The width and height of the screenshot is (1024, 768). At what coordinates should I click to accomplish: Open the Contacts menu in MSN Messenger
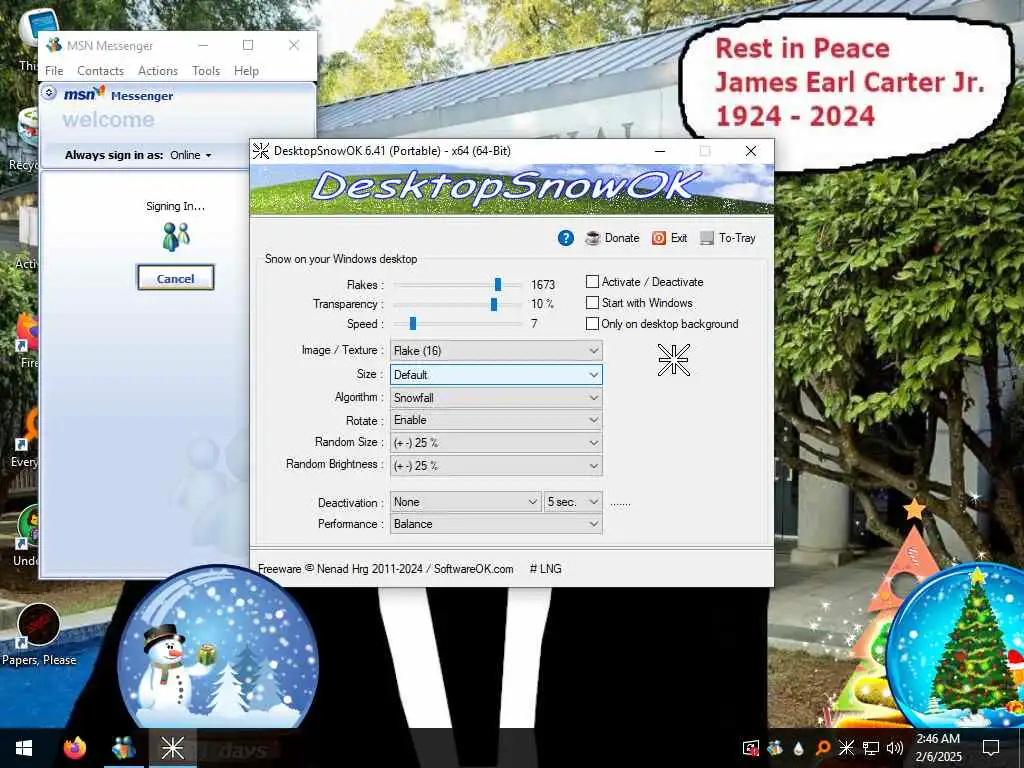(101, 71)
